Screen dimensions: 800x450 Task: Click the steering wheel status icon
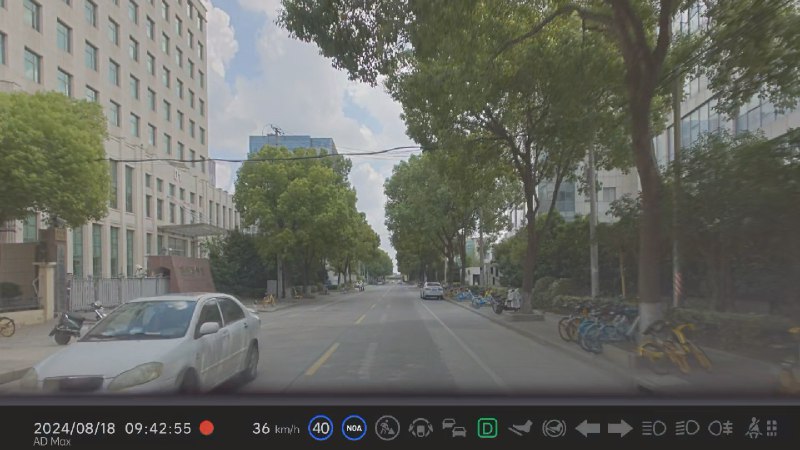coord(554,428)
